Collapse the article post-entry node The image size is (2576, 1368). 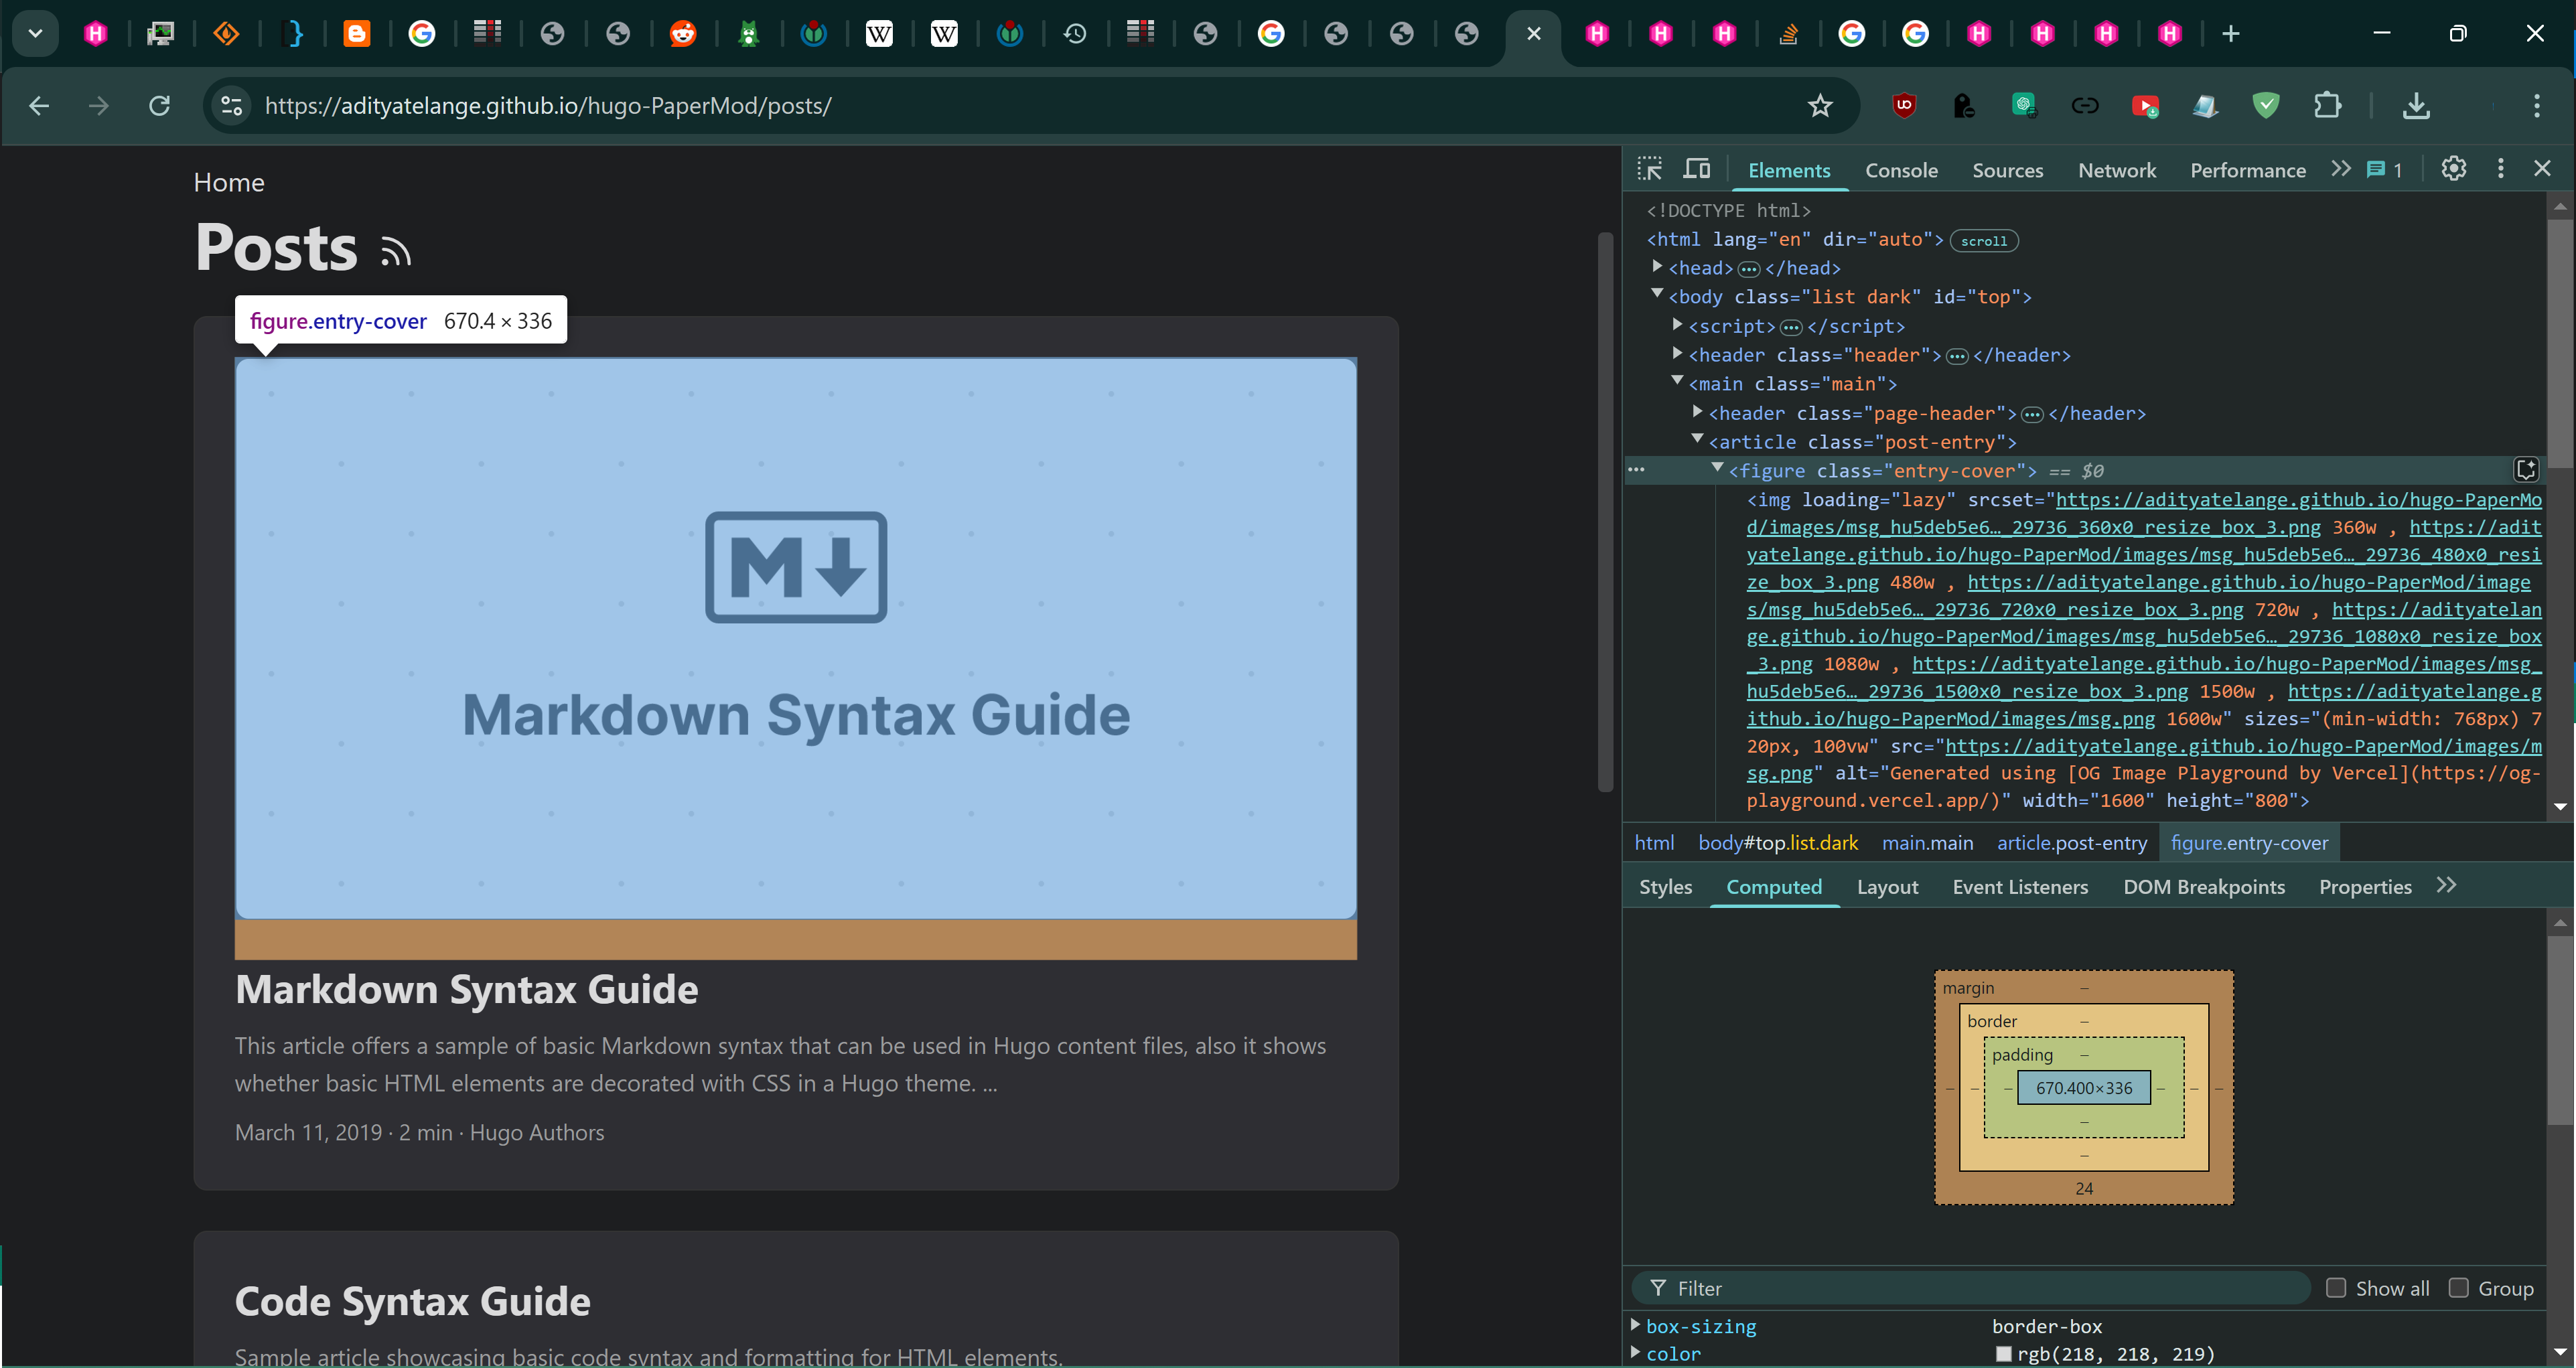tap(1698, 439)
